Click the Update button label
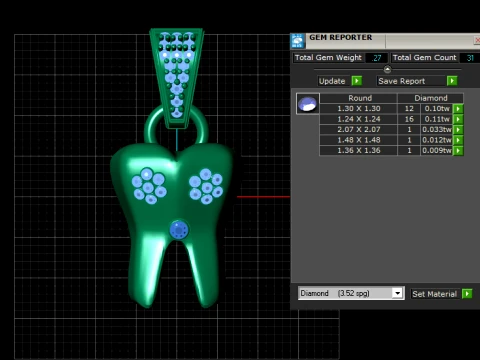 pos(332,81)
